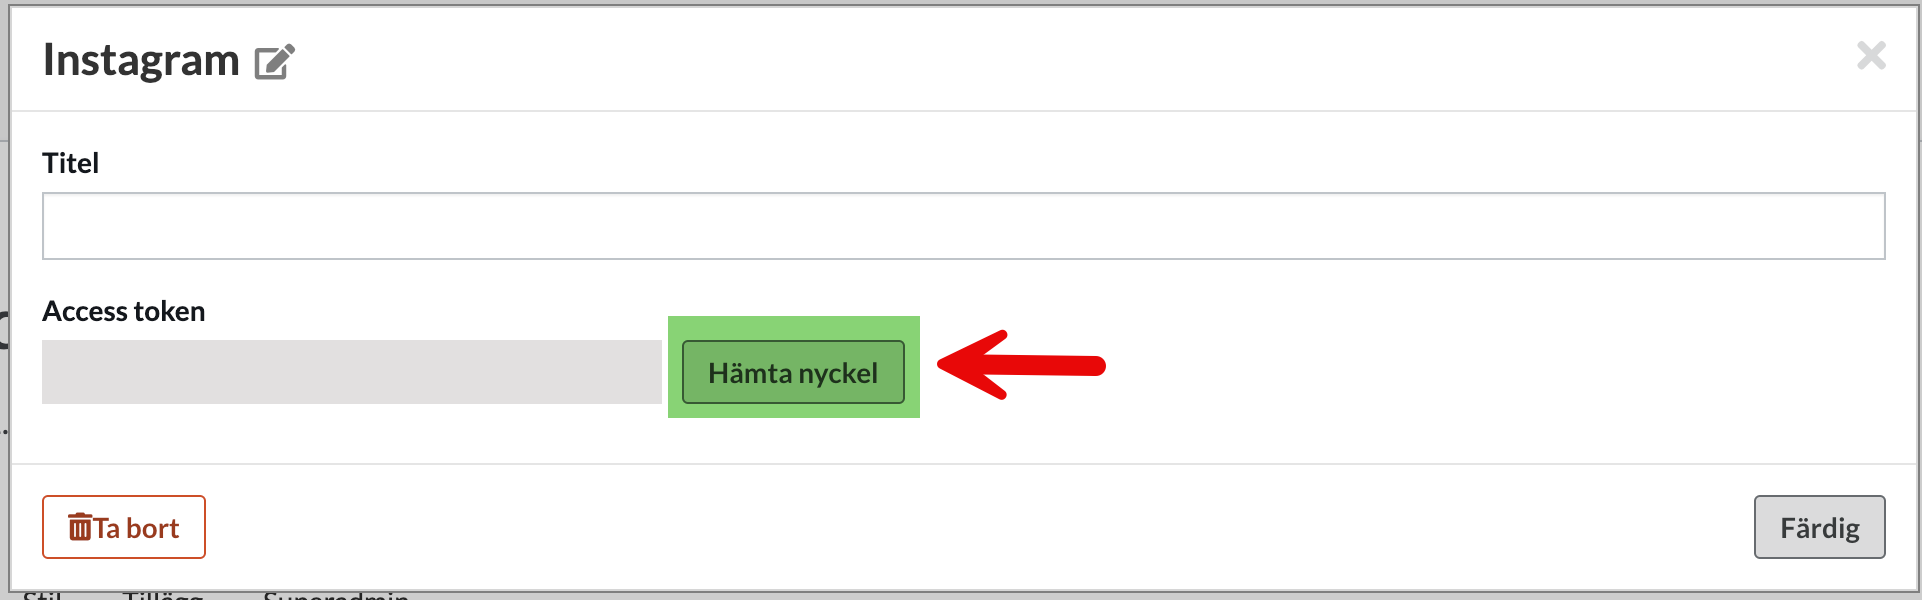Image resolution: width=1922 pixels, height=600 pixels.
Task: Click the empty header space right of Instagram
Action: click(1000, 60)
